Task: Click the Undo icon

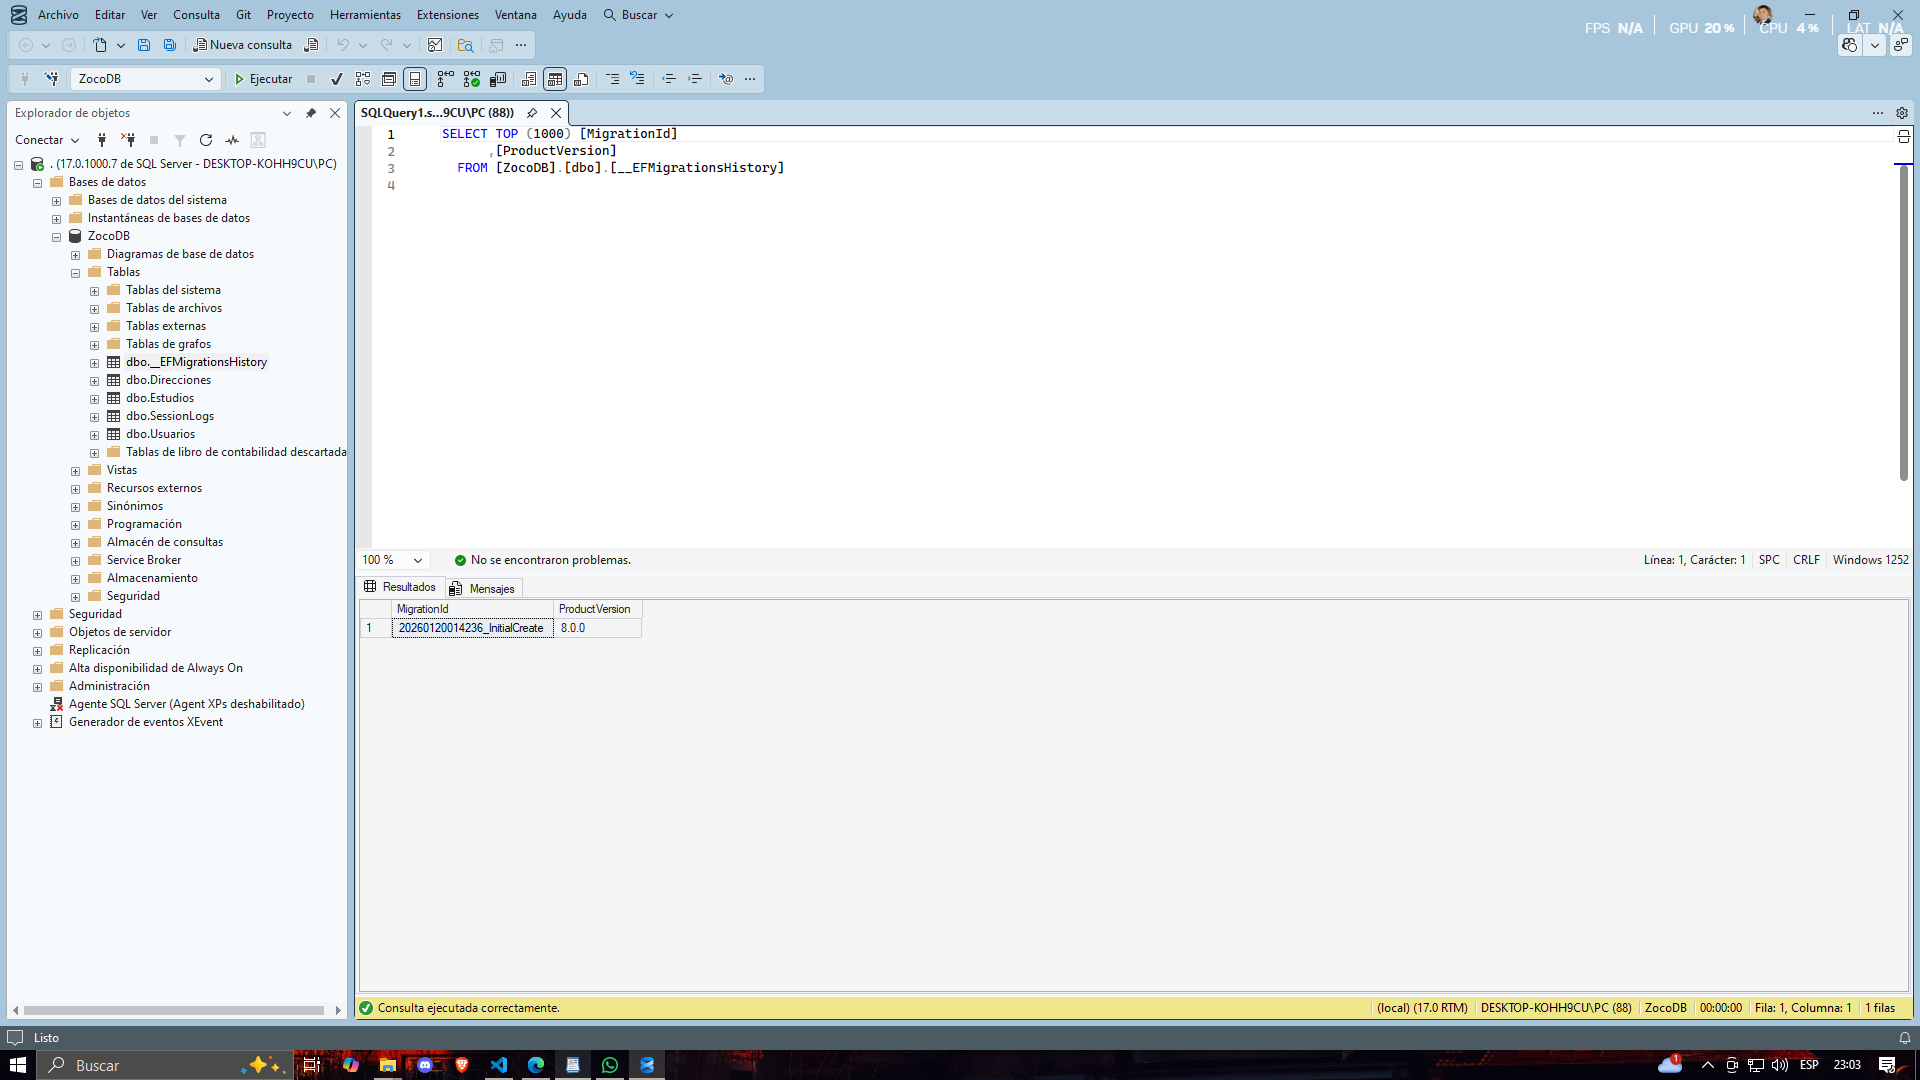Action: click(343, 45)
